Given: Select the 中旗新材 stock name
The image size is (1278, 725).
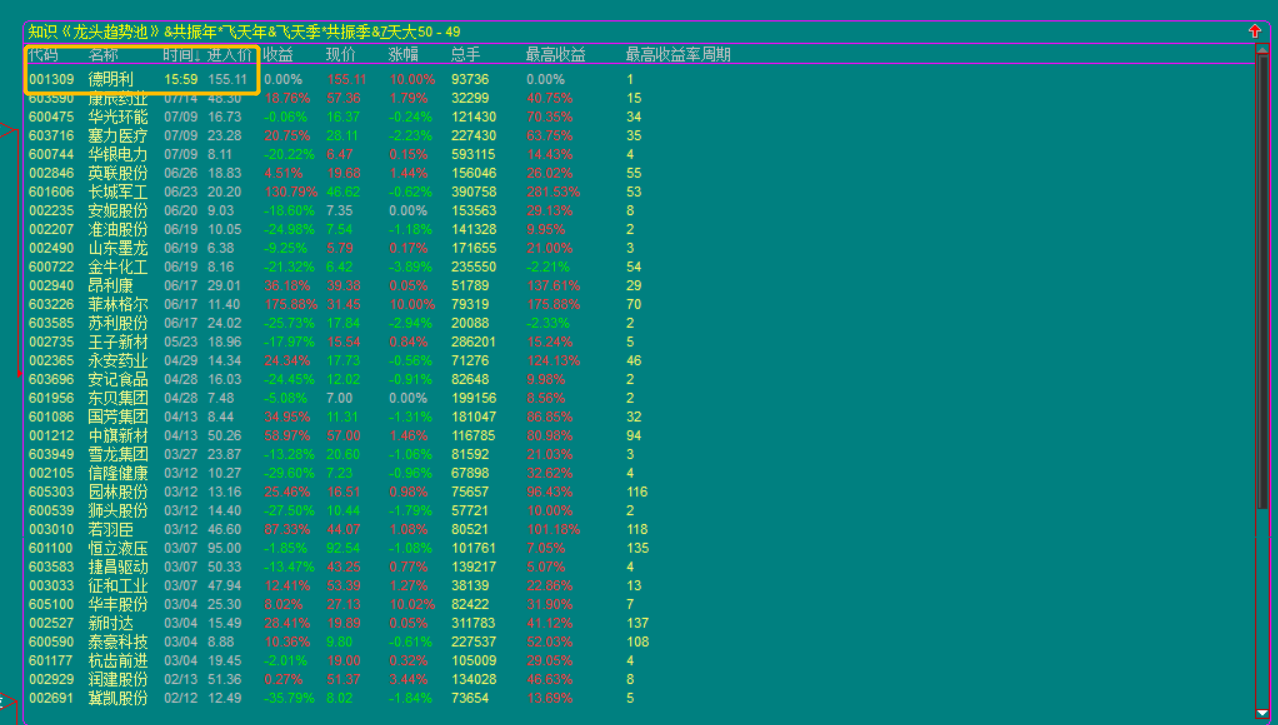Looking at the screenshot, I should tap(118, 435).
